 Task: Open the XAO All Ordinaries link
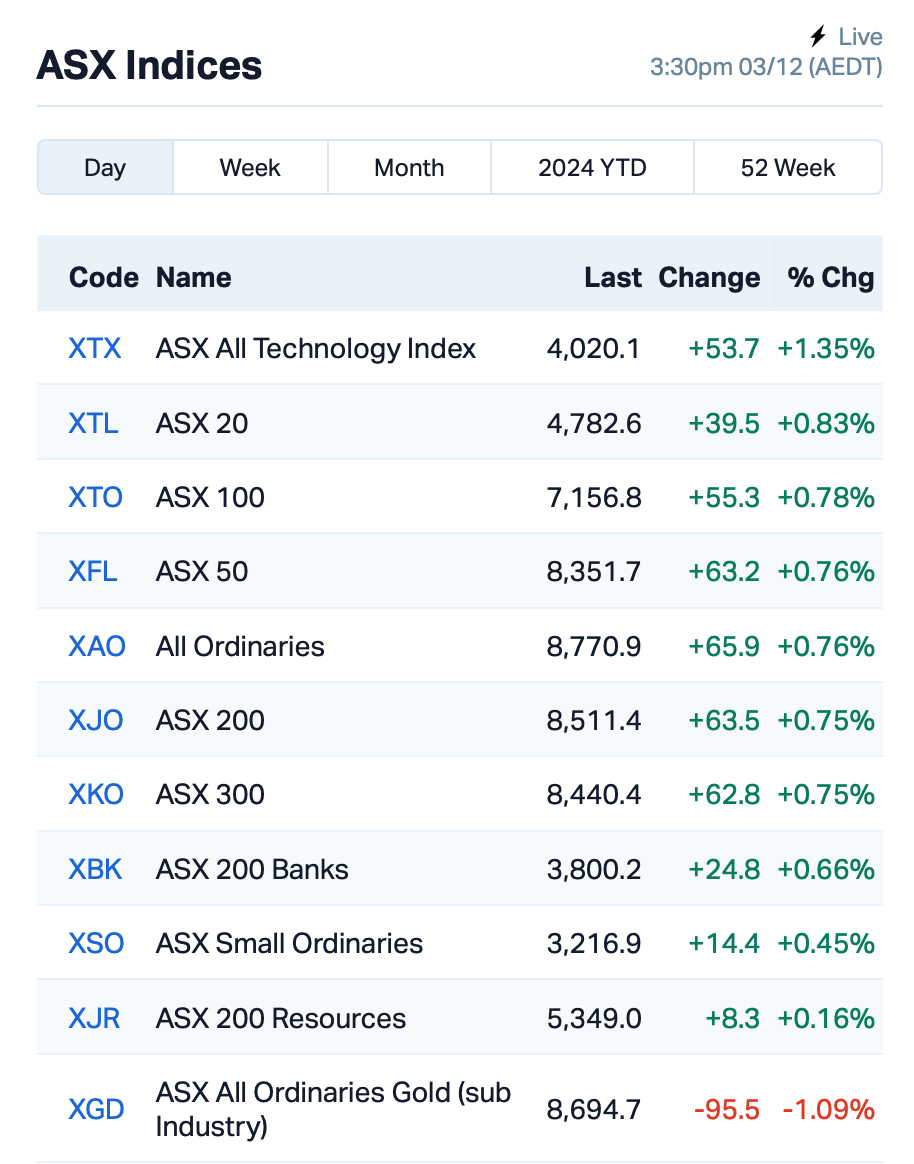[x=97, y=647]
